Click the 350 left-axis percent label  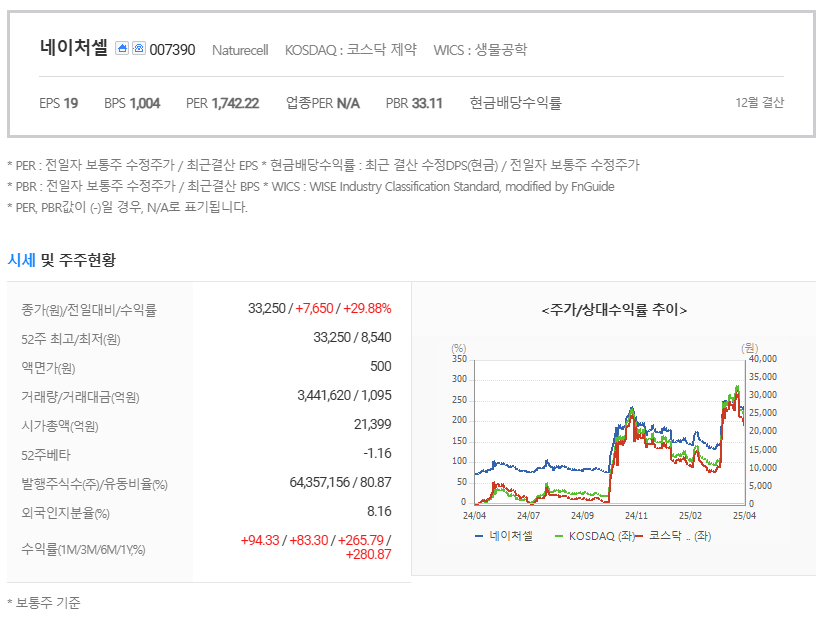pos(459,359)
